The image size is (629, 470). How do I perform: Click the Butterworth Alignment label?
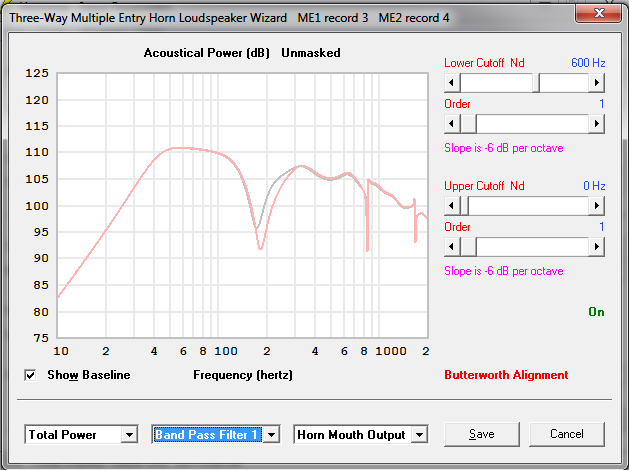pos(506,375)
